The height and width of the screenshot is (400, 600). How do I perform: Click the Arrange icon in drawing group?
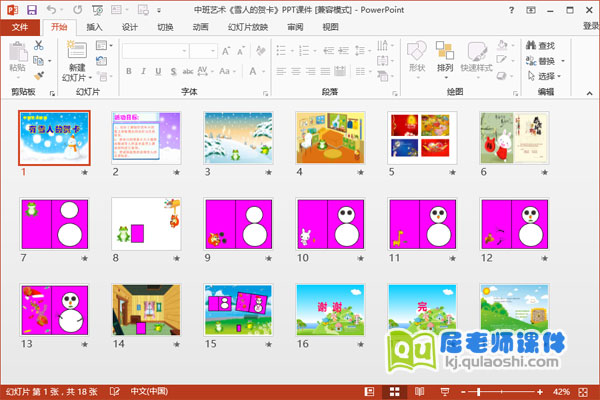pos(445,55)
